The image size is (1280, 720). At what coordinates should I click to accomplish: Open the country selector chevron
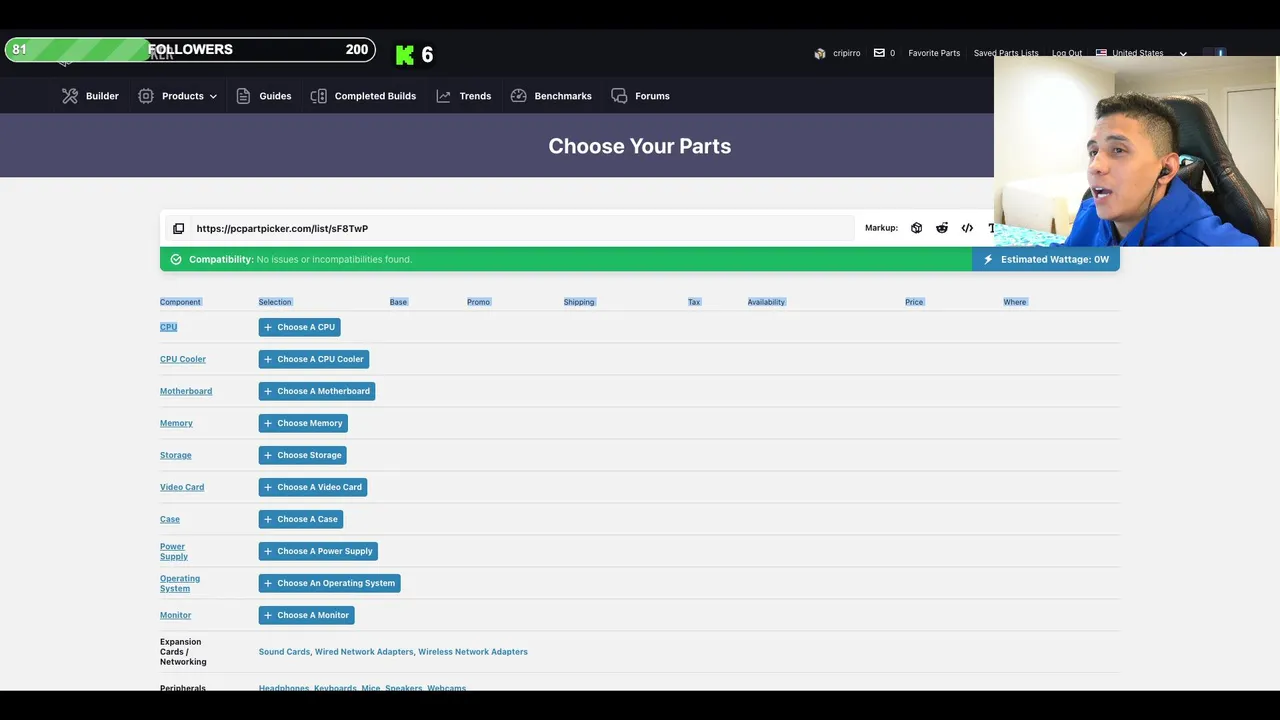tap(1183, 53)
